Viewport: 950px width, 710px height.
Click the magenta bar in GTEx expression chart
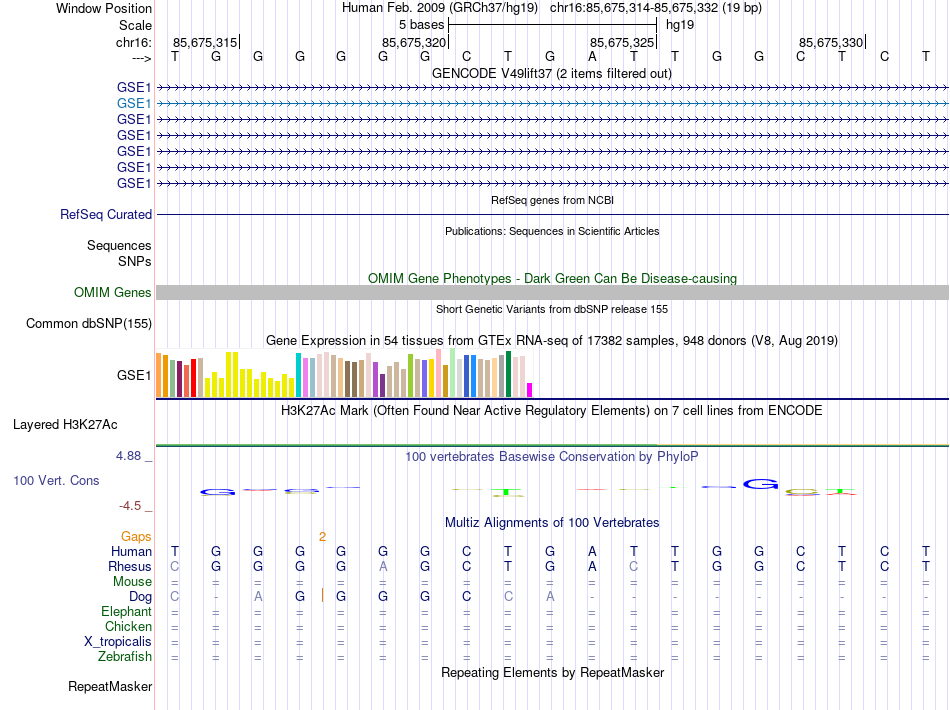(x=530, y=390)
